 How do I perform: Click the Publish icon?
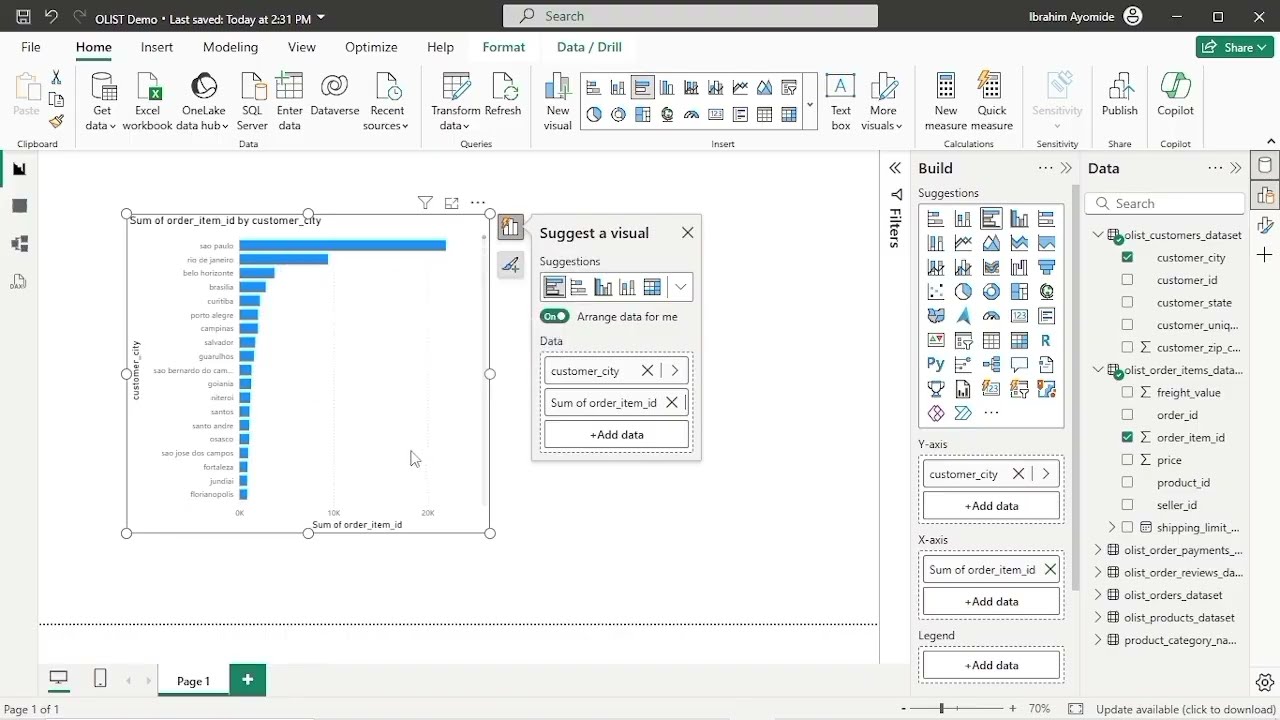[x=1119, y=95]
